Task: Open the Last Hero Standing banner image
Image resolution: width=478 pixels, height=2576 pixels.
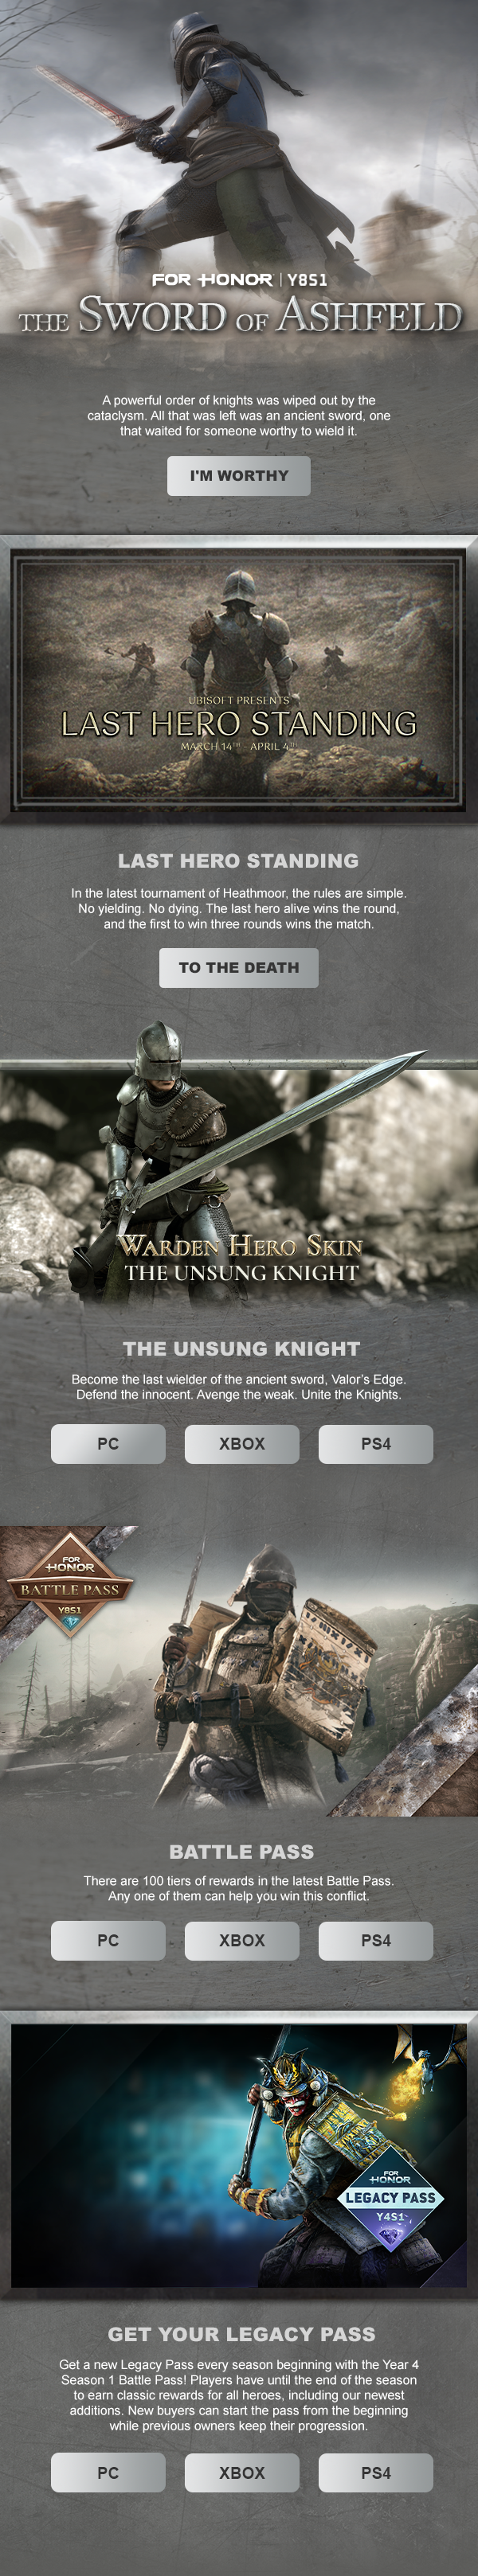Action: (239, 680)
